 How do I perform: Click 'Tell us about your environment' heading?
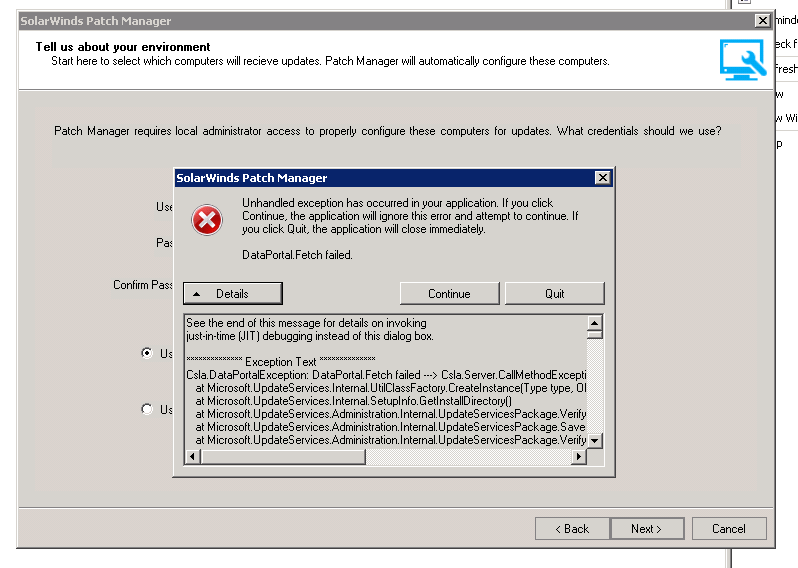123,47
